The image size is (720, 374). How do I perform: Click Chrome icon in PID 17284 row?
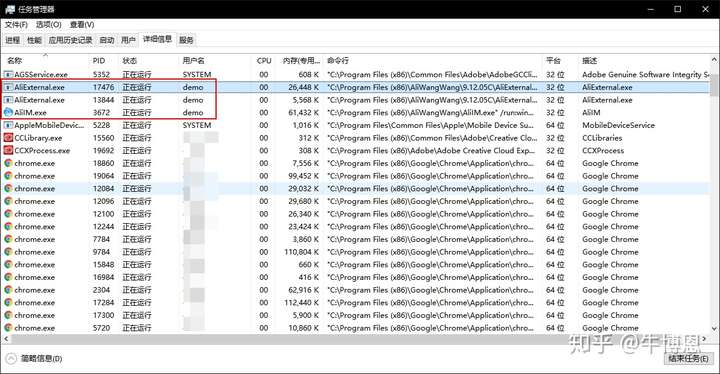(8, 302)
